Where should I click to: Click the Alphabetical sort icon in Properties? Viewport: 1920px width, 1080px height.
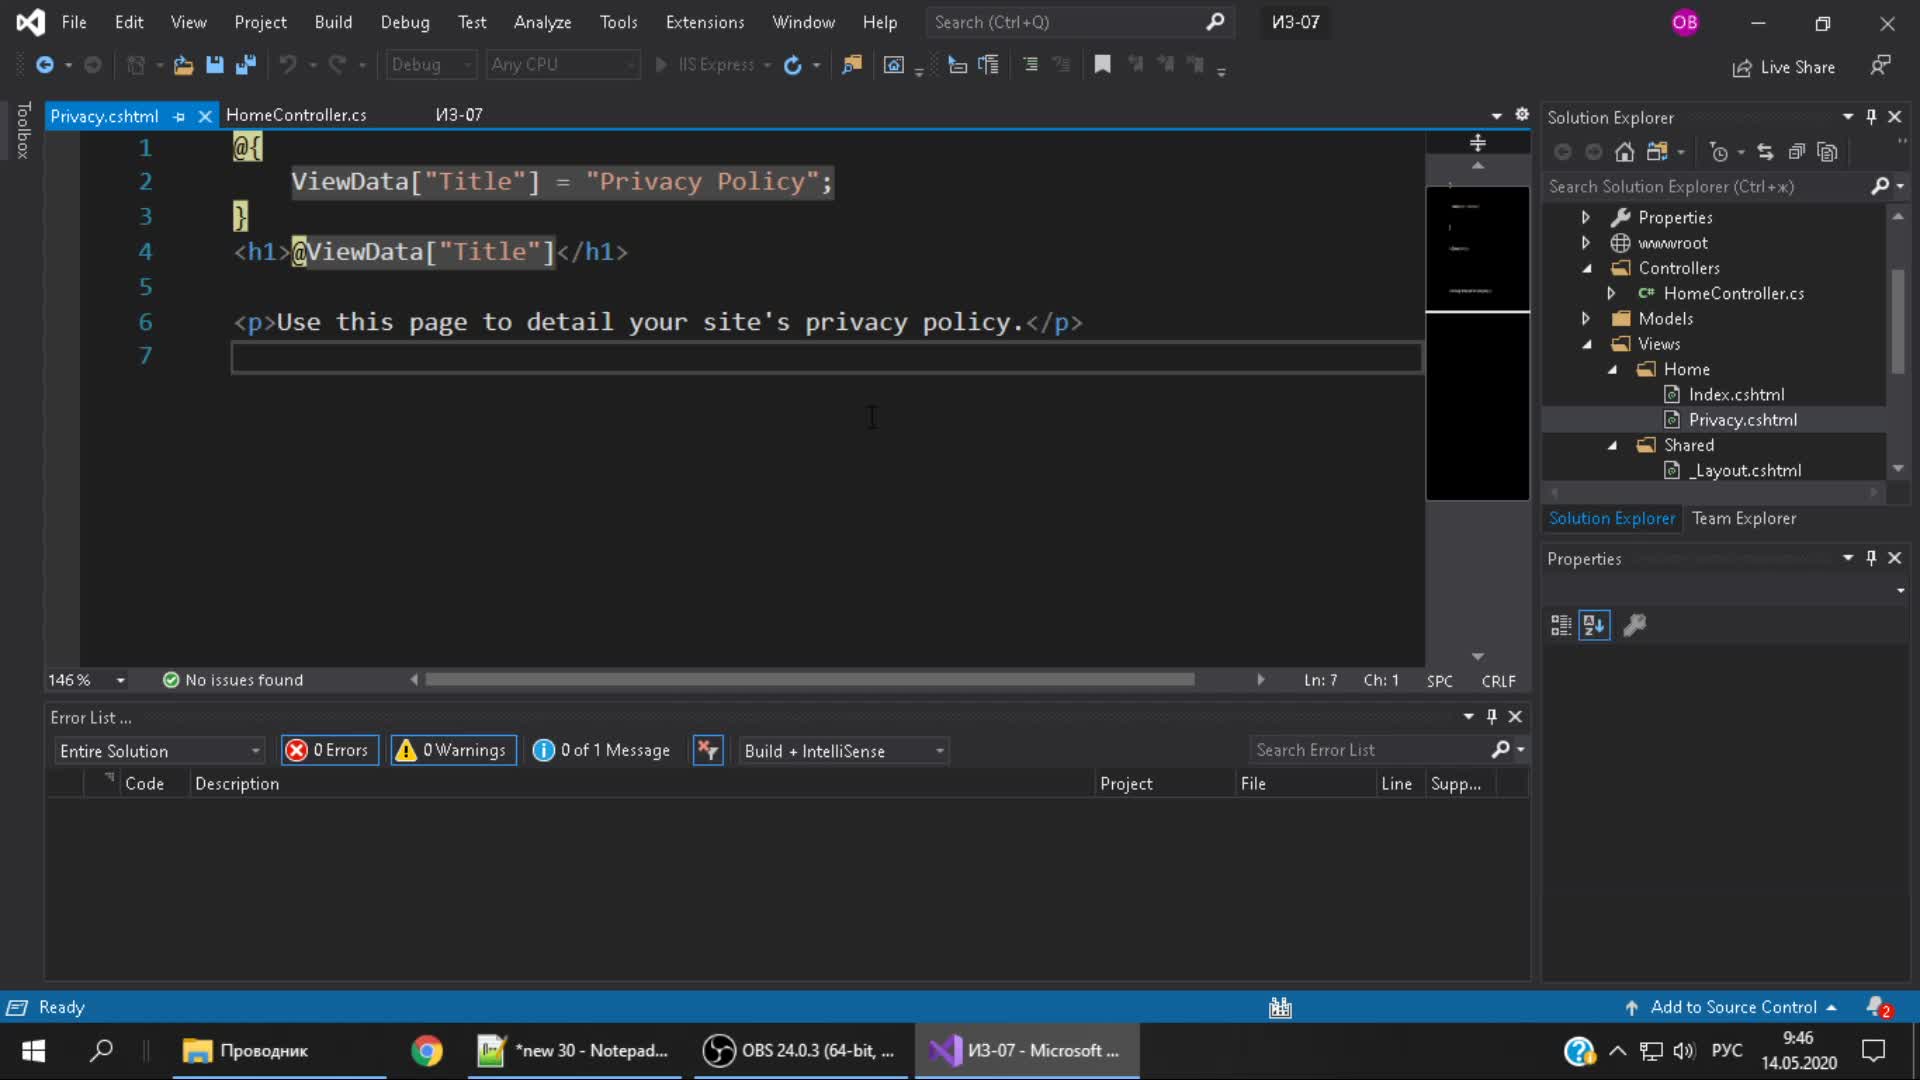click(1595, 626)
